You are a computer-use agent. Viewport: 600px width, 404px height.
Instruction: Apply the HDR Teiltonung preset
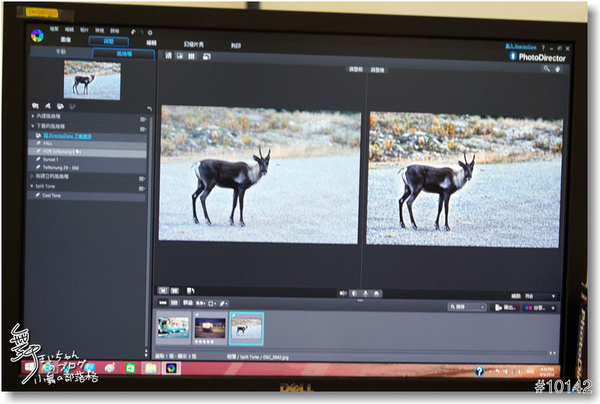point(88,152)
